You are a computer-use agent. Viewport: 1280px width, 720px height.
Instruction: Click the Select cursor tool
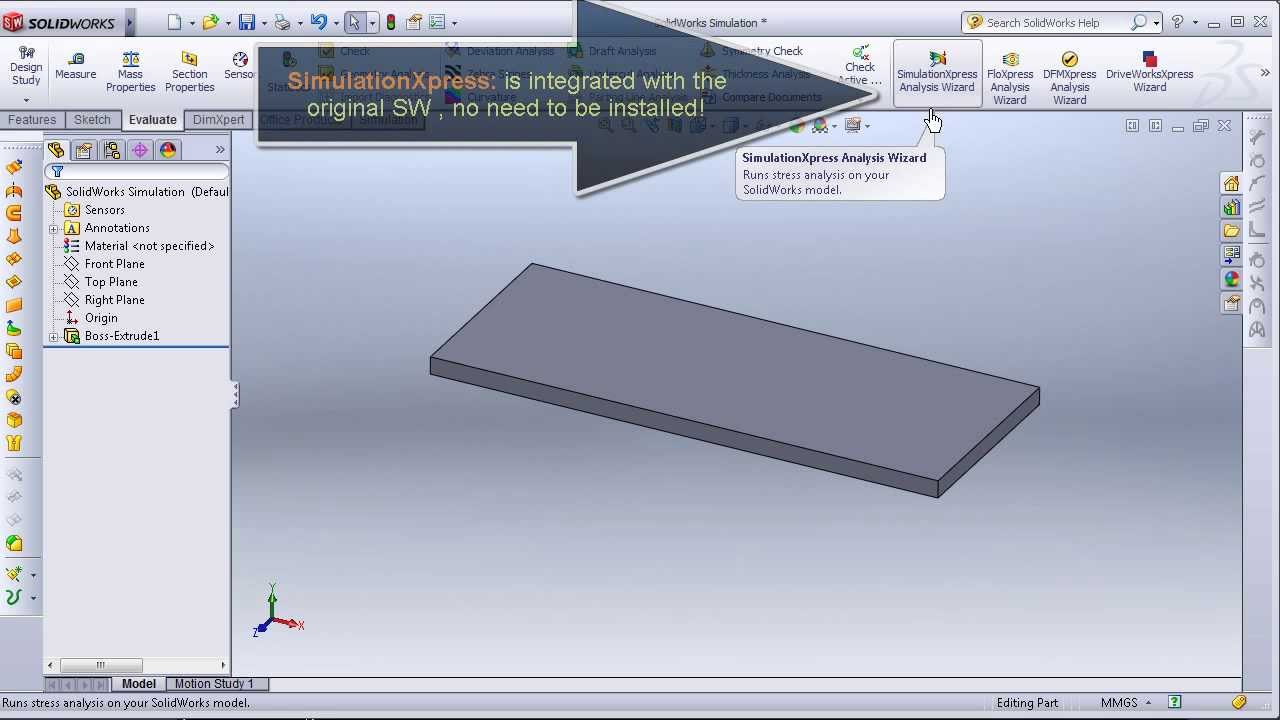point(354,22)
